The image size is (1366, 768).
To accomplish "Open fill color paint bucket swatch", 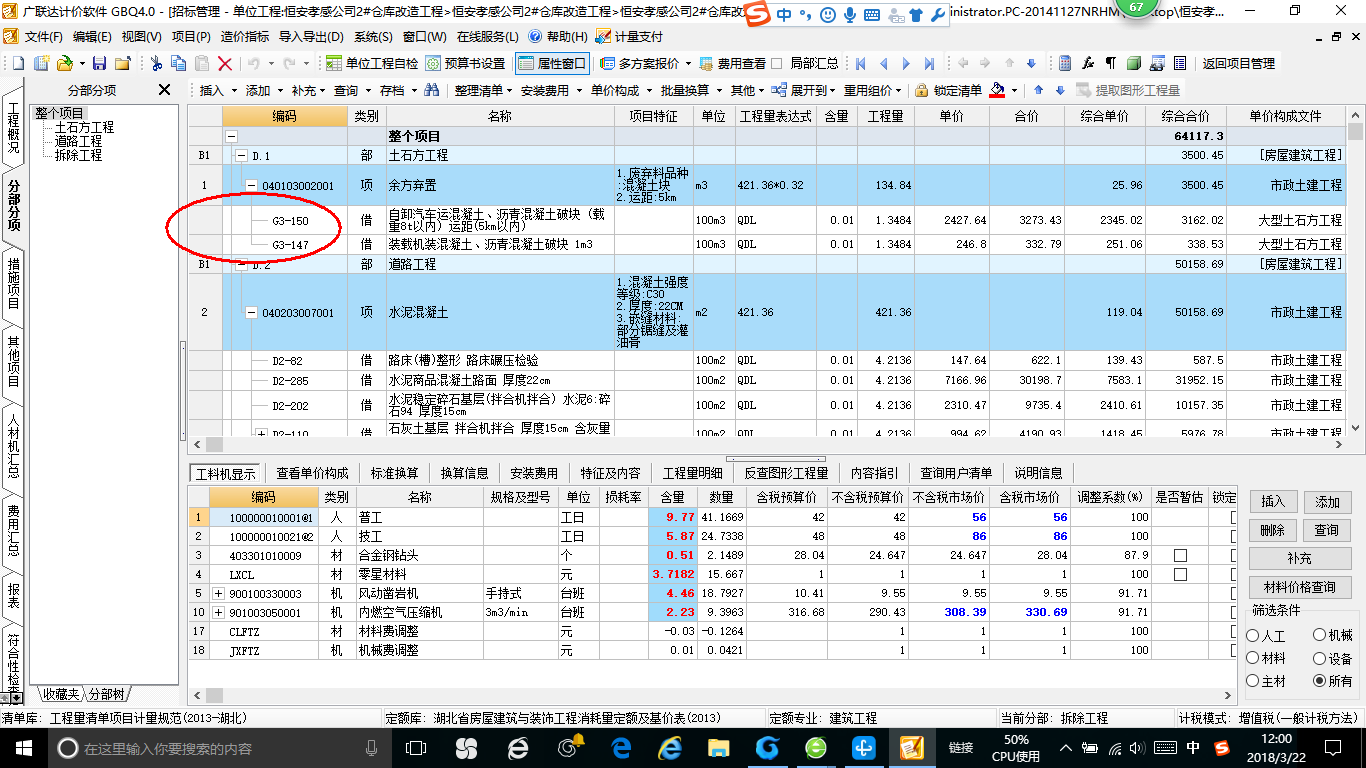I will [x=997, y=90].
